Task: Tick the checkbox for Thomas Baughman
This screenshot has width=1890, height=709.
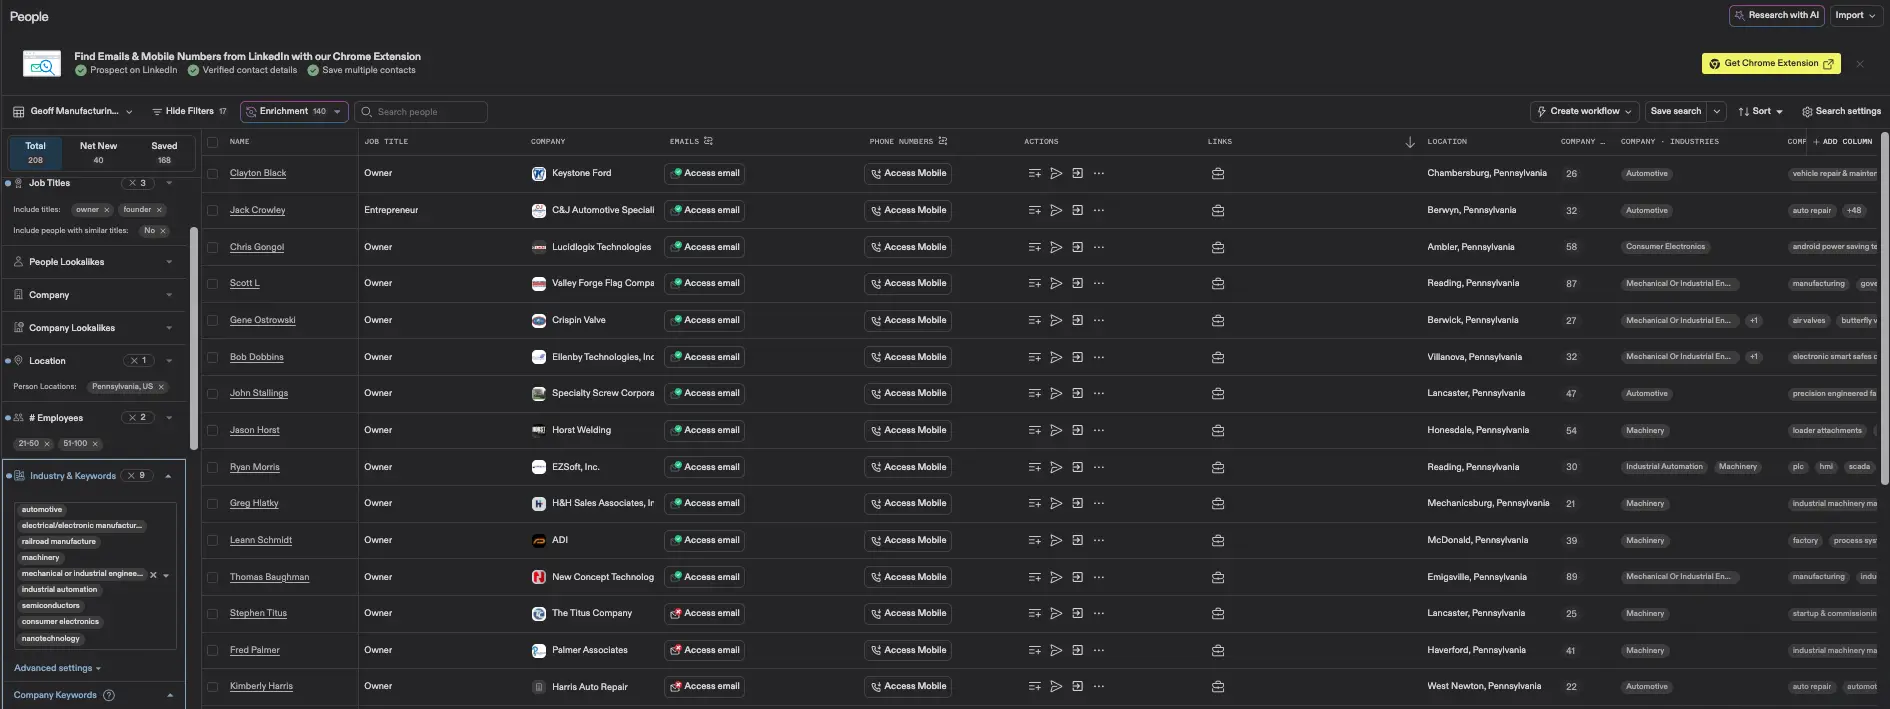Action: [x=212, y=577]
